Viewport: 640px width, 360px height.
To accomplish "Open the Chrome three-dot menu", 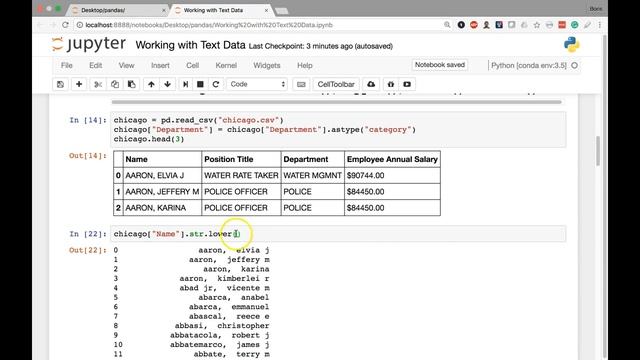I will (x=600, y=25).
